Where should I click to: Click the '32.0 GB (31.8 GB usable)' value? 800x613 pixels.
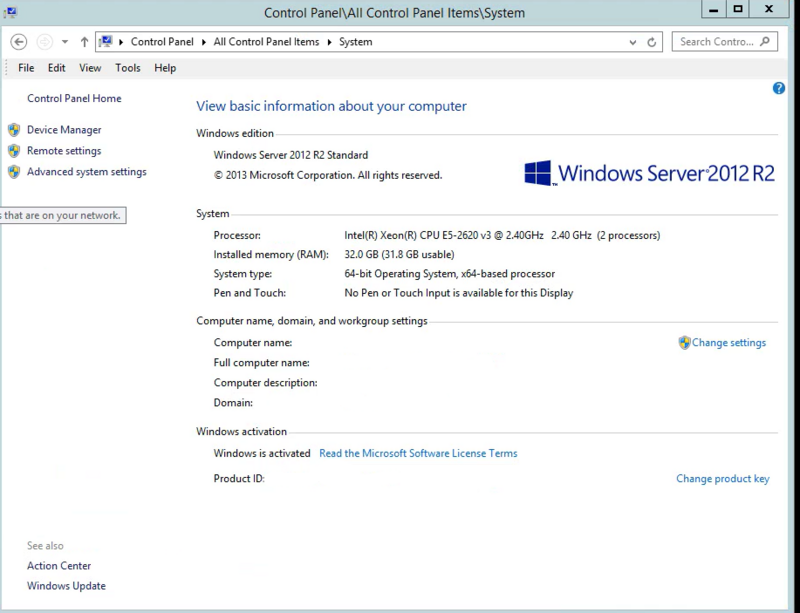399,254
